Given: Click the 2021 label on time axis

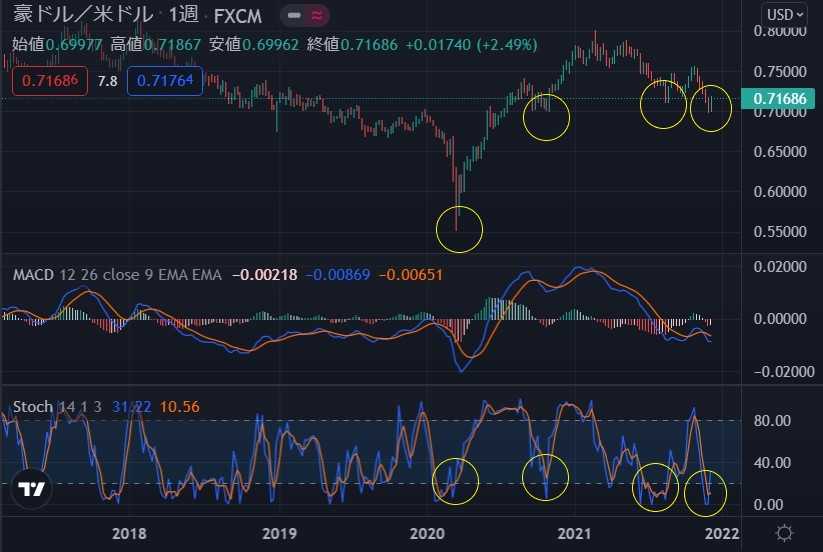Looking at the screenshot, I should pyautogui.click(x=574, y=534).
